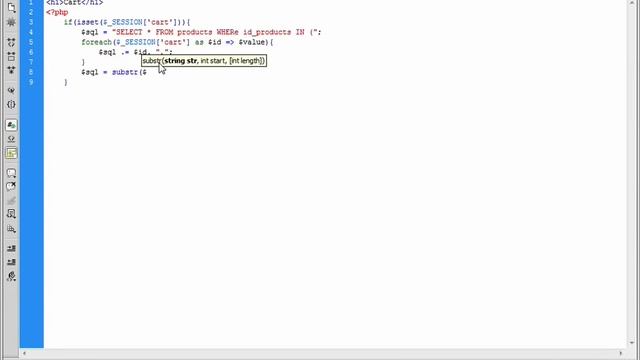Click the Collapse Selection icon
Image resolution: width=640 pixels, height=360 pixels.
tap(11, 56)
